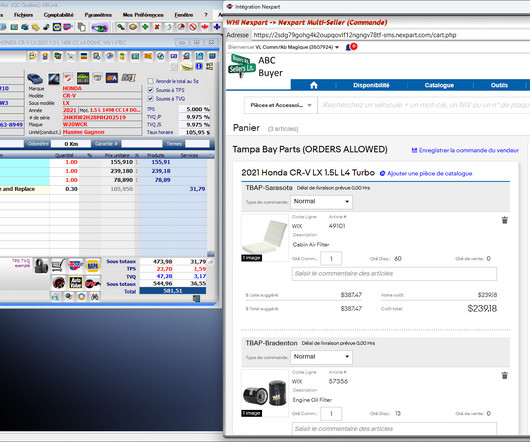Click the pie chart icon in work order toolbar
Image resolution: width=530 pixels, height=442 pixels.
click(x=110, y=56)
